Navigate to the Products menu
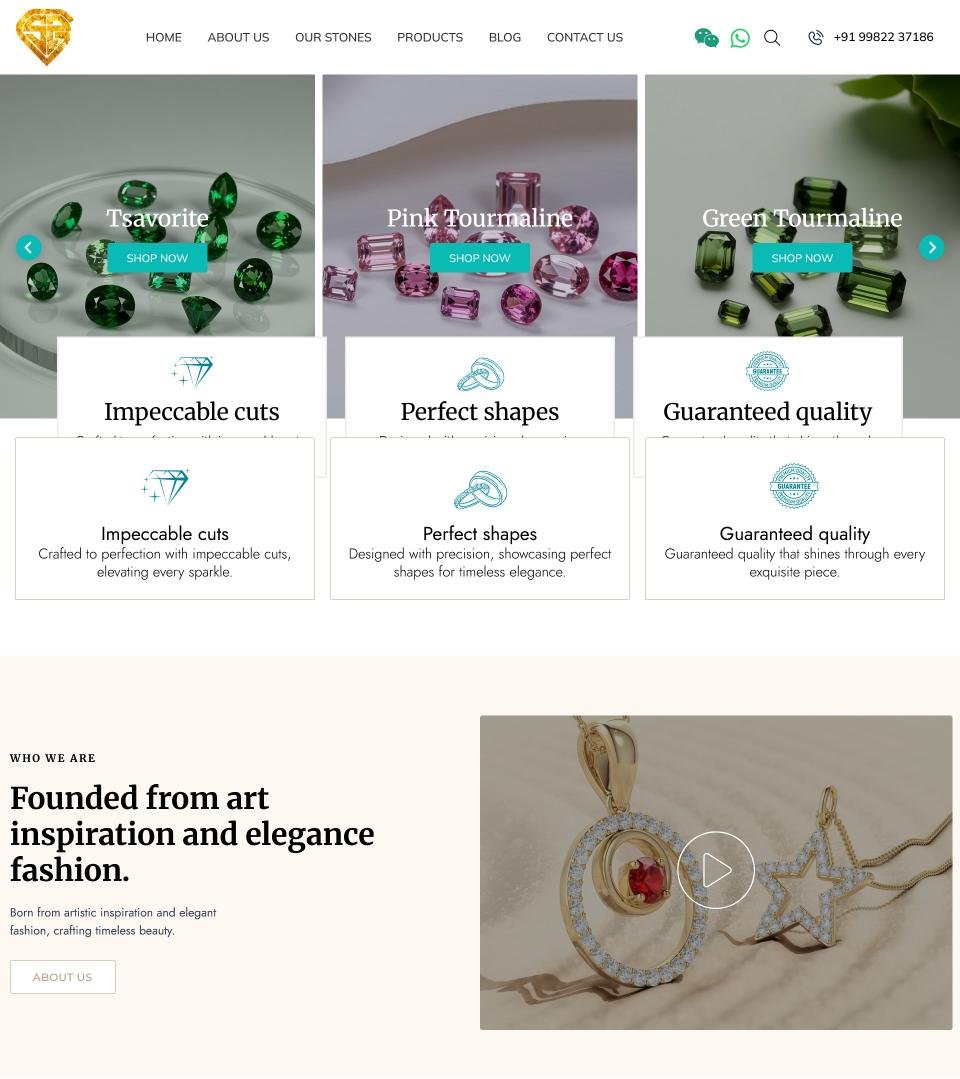The width and height of the screenshot is (960, 1079). [430, 37]
